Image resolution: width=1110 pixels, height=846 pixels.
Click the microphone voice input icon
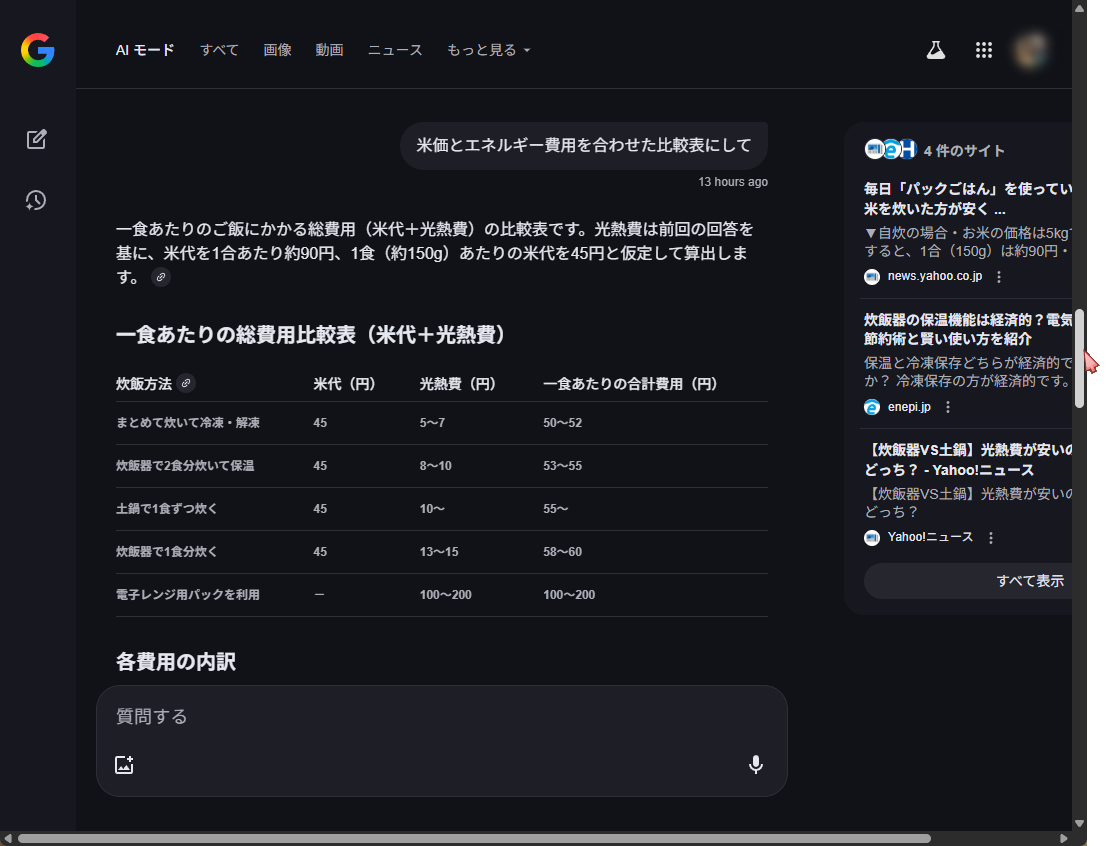756,765
